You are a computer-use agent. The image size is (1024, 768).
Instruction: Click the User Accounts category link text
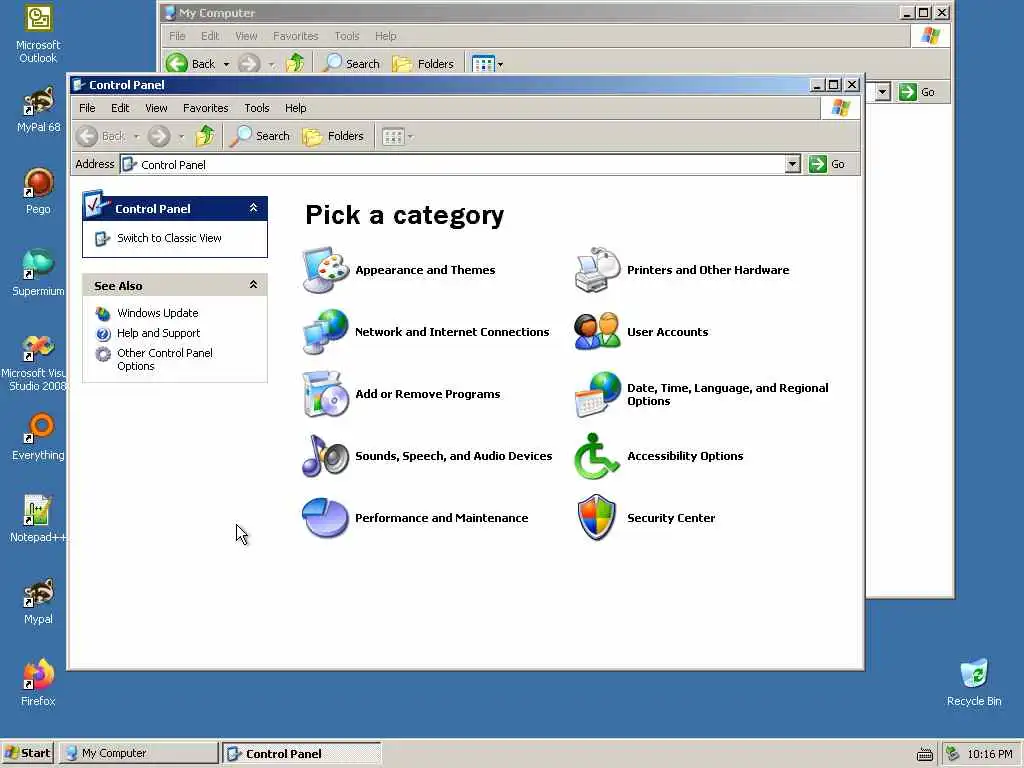[x=667, y=332]
